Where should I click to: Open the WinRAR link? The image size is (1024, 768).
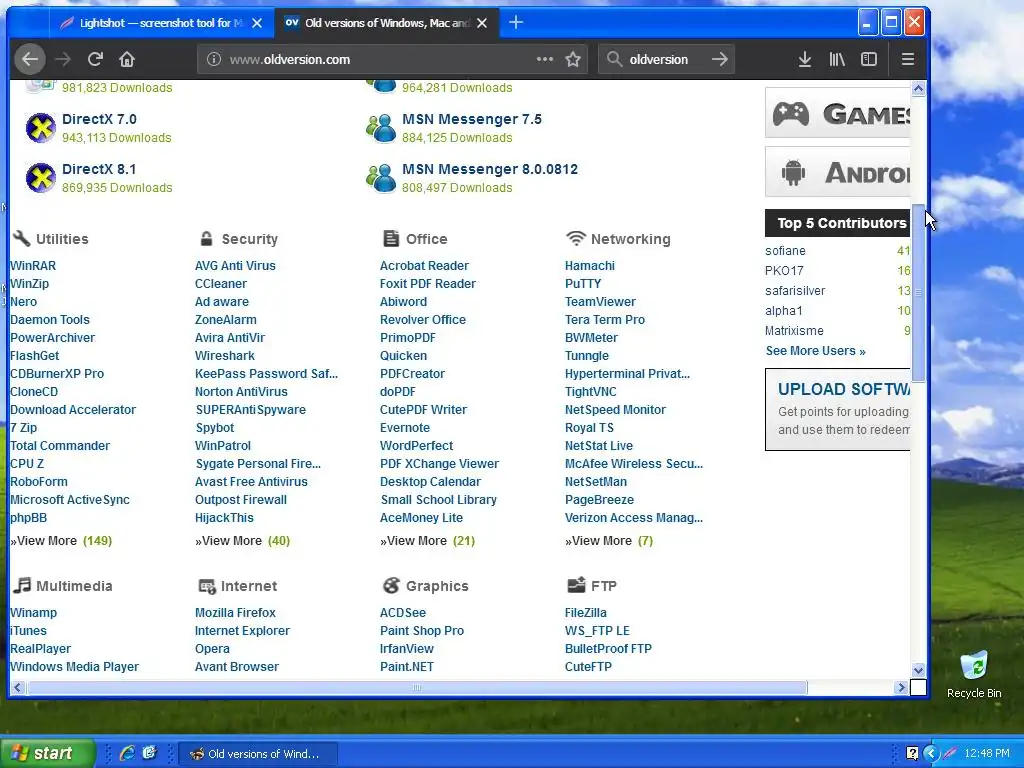pyautogui.click(x=33, y=266)
